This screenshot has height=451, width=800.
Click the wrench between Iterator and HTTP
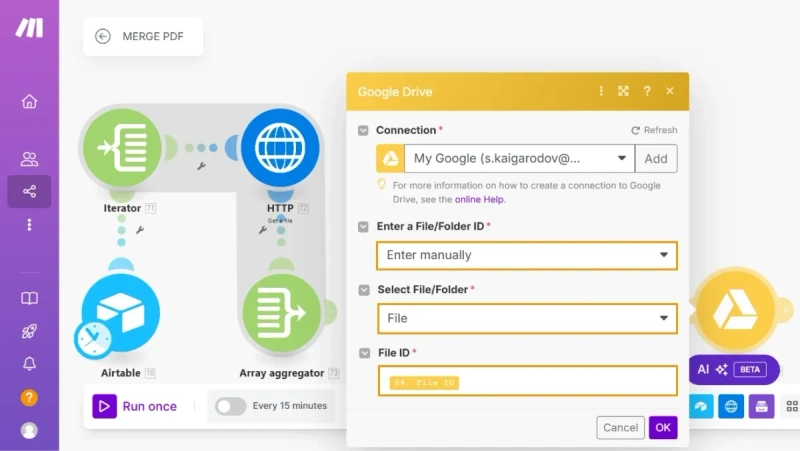point(202,166)
